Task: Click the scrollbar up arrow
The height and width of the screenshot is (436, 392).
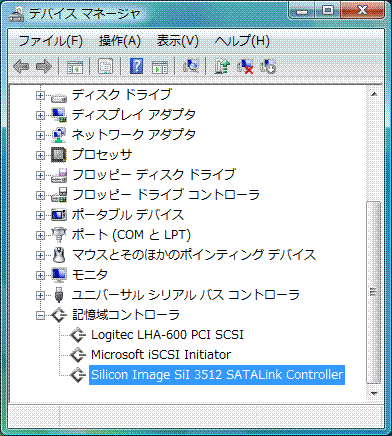Action: [x=374, y=94]
